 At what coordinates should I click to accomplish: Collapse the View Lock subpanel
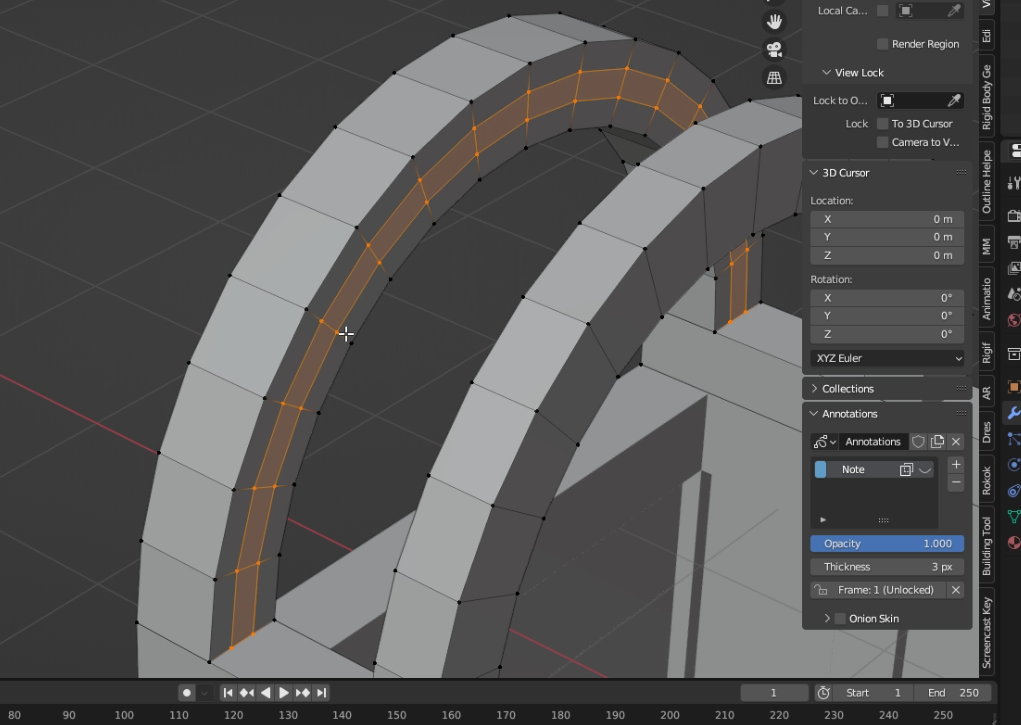pyautogui.click(x=826, y=72)
